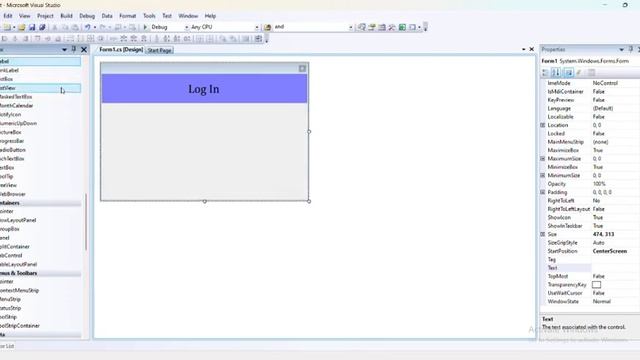Image resolution: width=640 pixels, height=360 pixels.
Task: Close the Toolbox panel
Action: pyautogui.click(x=84, y=49)
